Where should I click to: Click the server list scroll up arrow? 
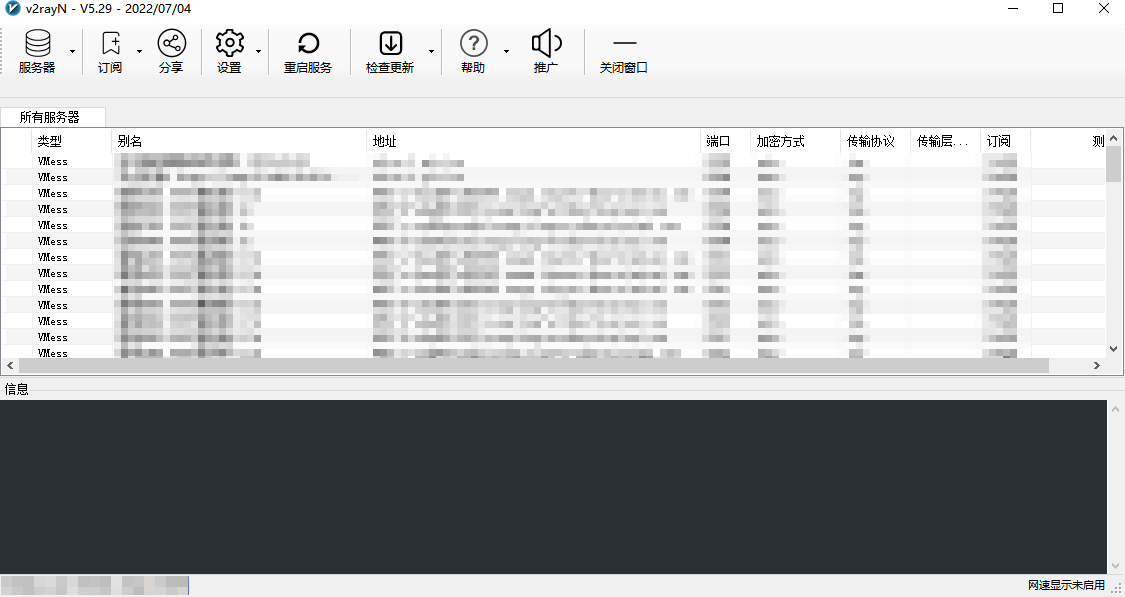[x=1114, y=138]
